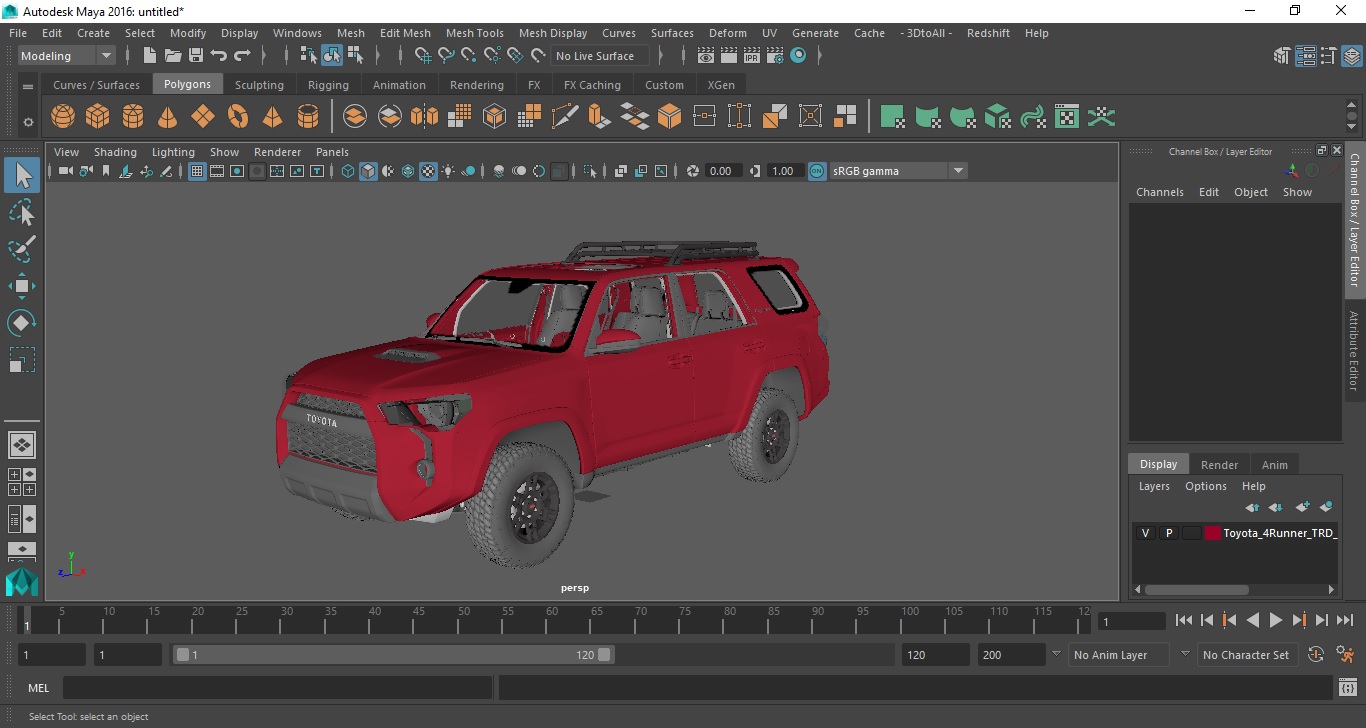Activate the Lasso select tool
The width and height of the screenshot is (1366, 728).
tap(22, 212)
